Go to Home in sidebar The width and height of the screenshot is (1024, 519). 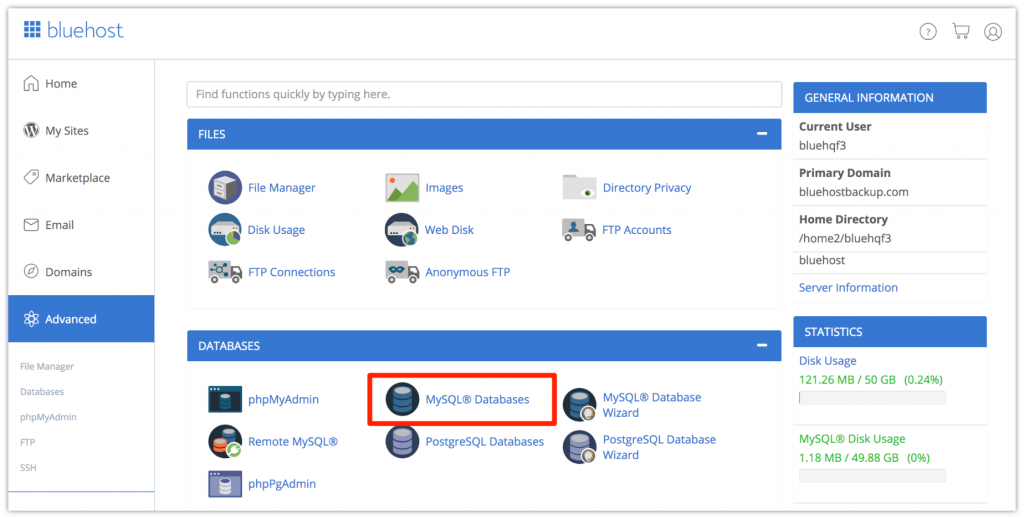[x=81, y=84]
